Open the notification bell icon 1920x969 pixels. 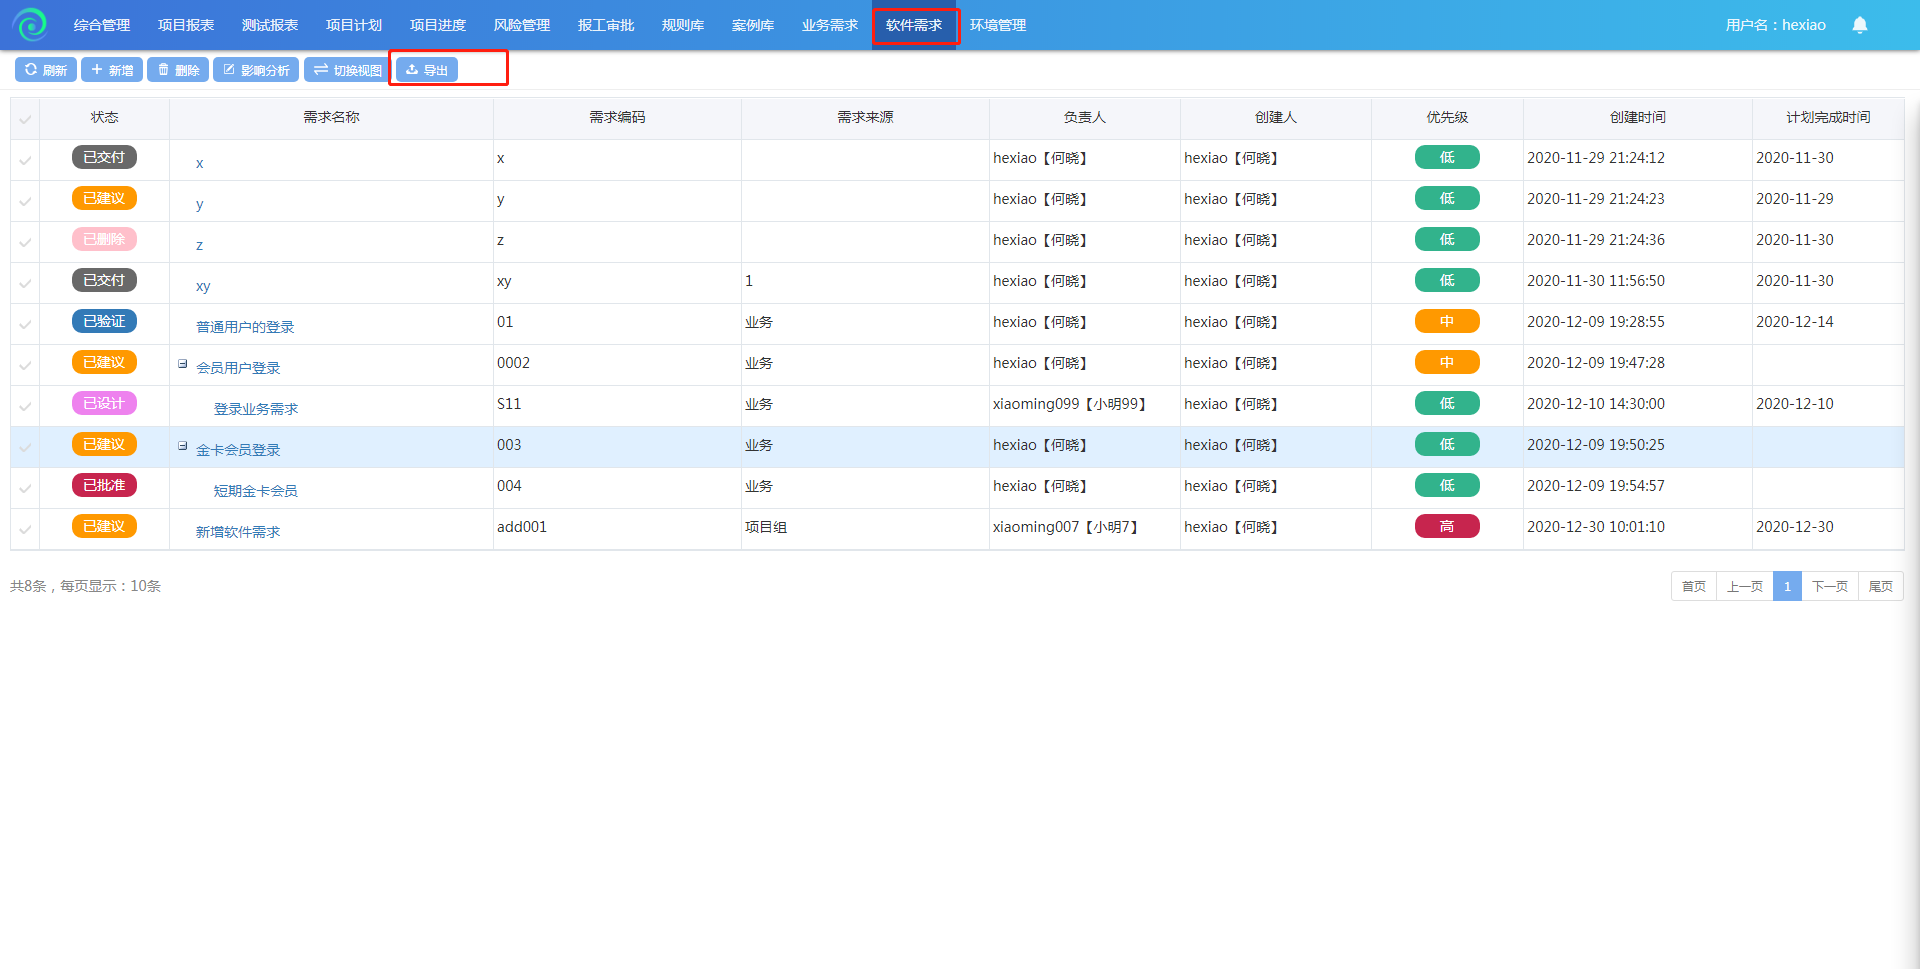coord(1859,25)
